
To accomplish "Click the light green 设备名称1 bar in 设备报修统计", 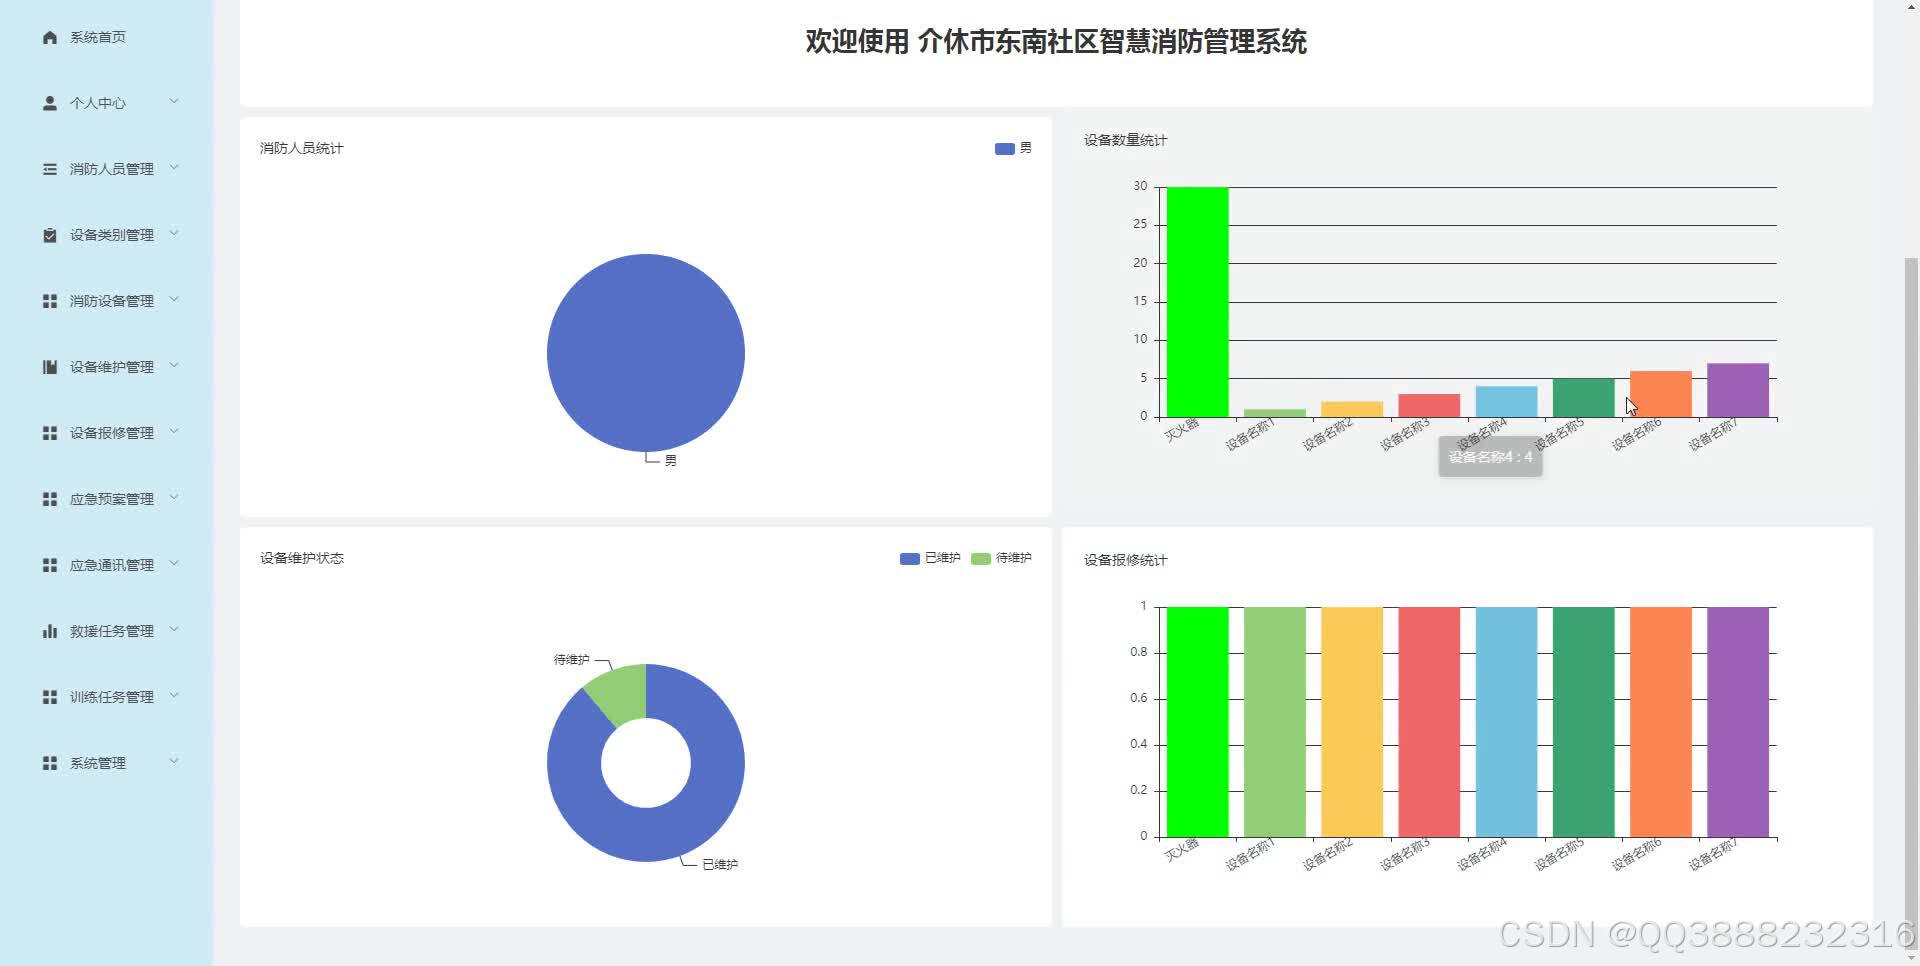I will [1275, 722].
